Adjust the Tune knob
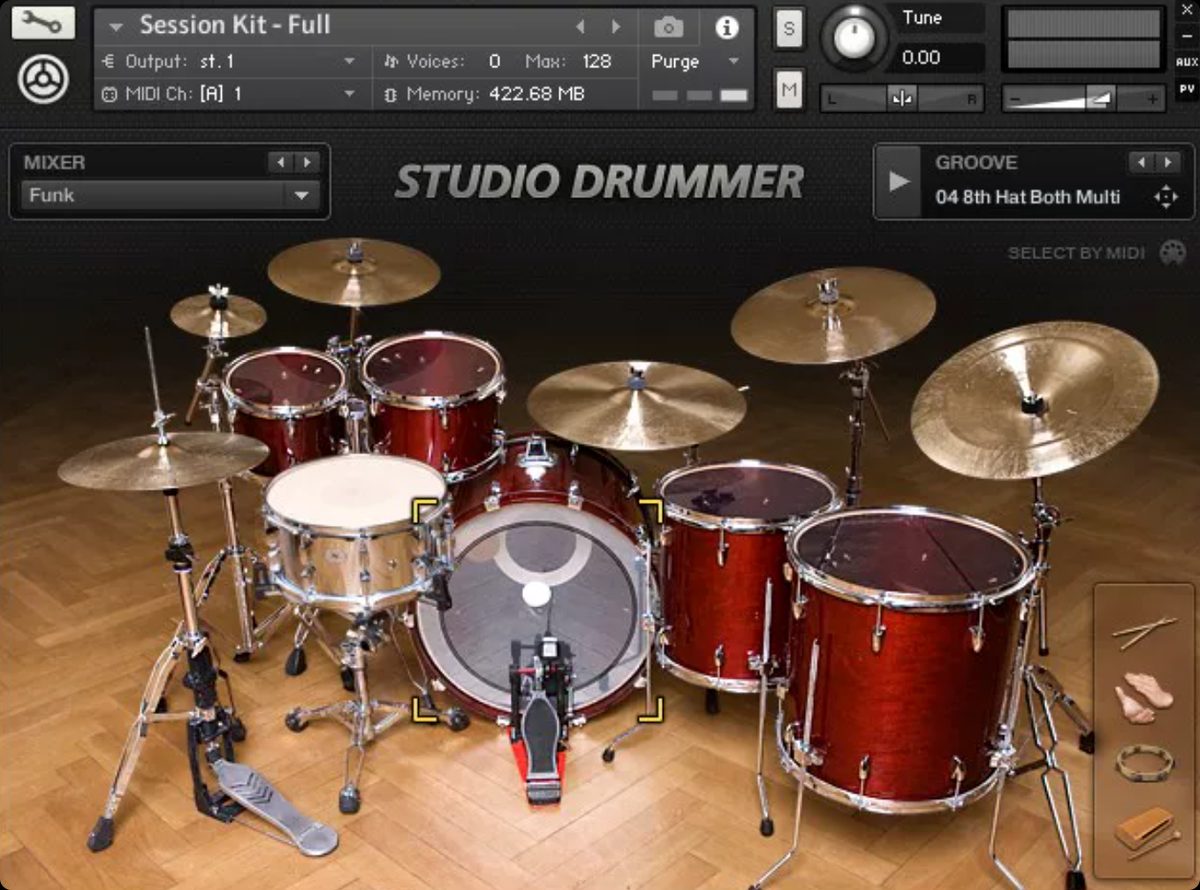This screenshot has height=890, width=1200. [853, 37]
